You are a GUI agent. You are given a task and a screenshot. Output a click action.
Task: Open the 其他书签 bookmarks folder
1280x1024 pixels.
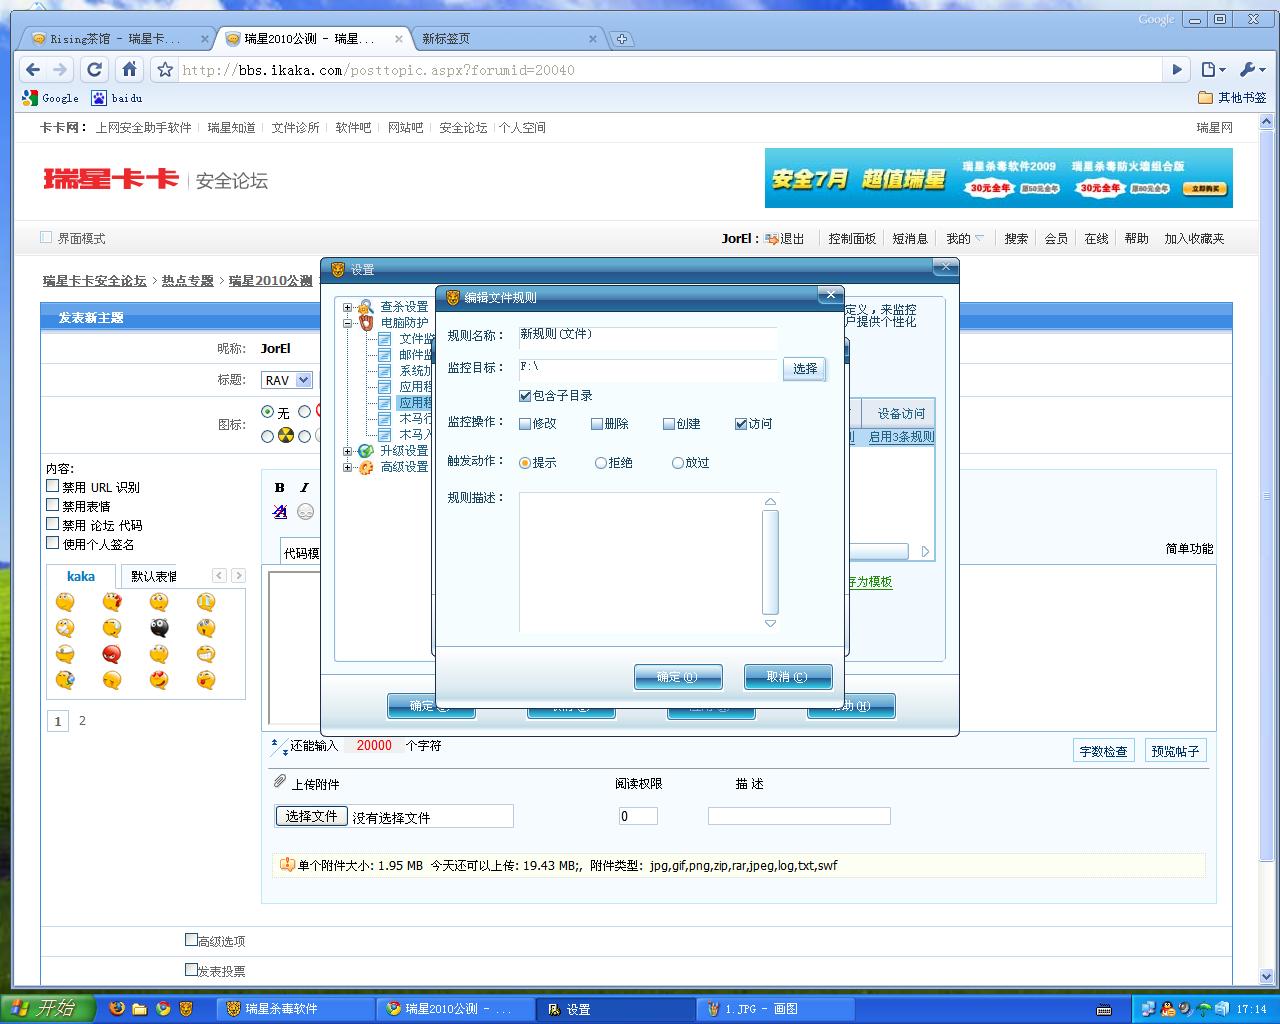coord(1232,98)
